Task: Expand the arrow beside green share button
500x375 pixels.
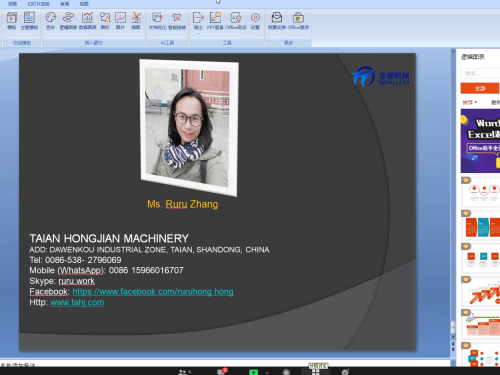Action: coord(267,372)
